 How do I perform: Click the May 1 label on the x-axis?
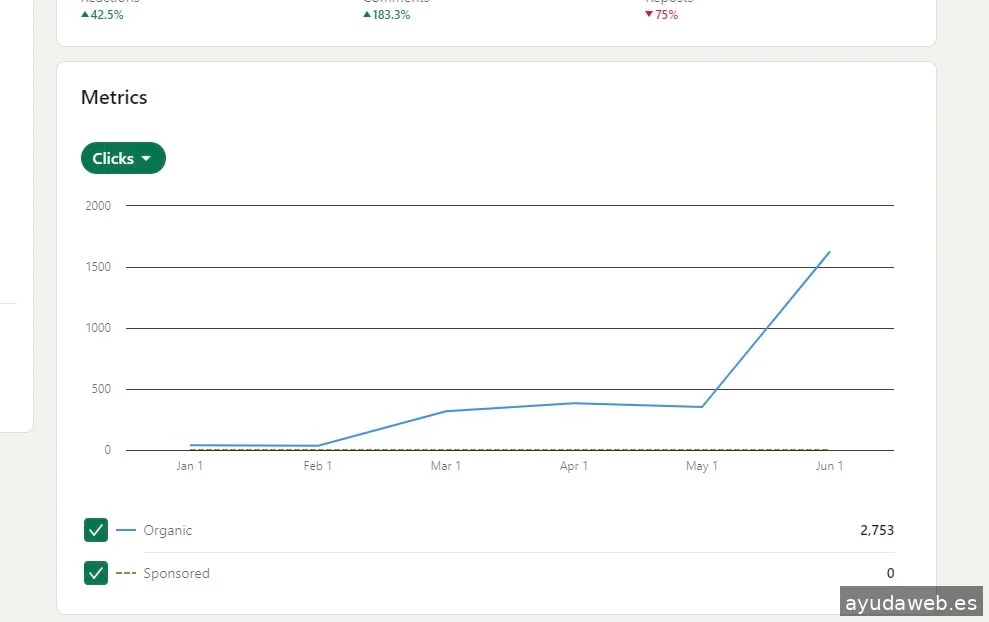[x=701, y=466]
